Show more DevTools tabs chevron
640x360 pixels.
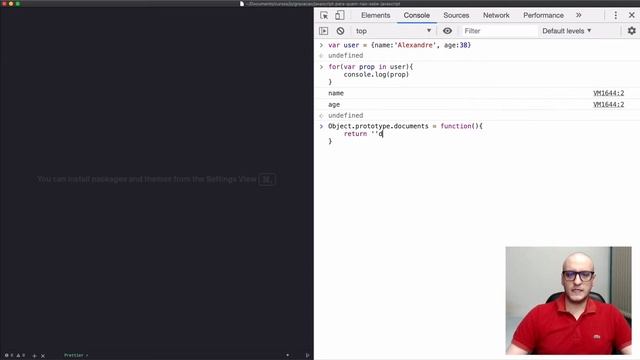tap(578, 15)
